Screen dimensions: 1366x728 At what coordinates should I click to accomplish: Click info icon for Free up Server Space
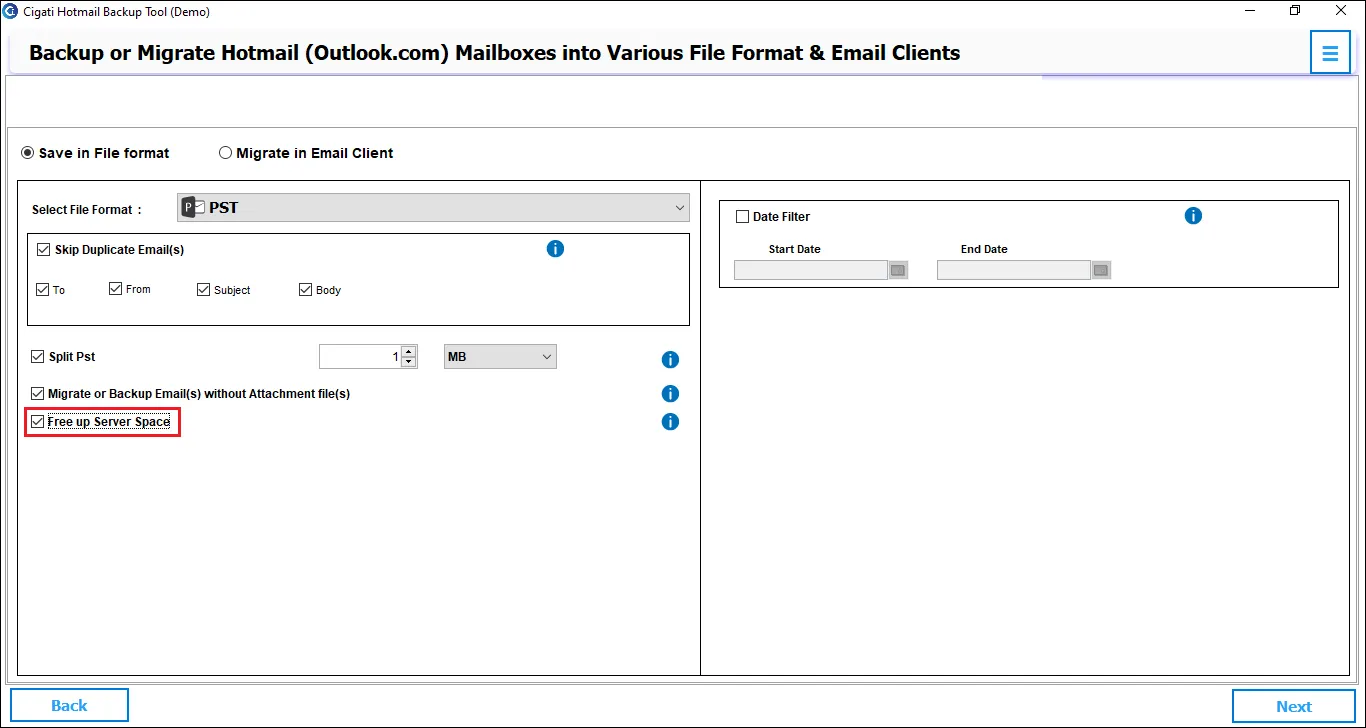pos(670,422)
